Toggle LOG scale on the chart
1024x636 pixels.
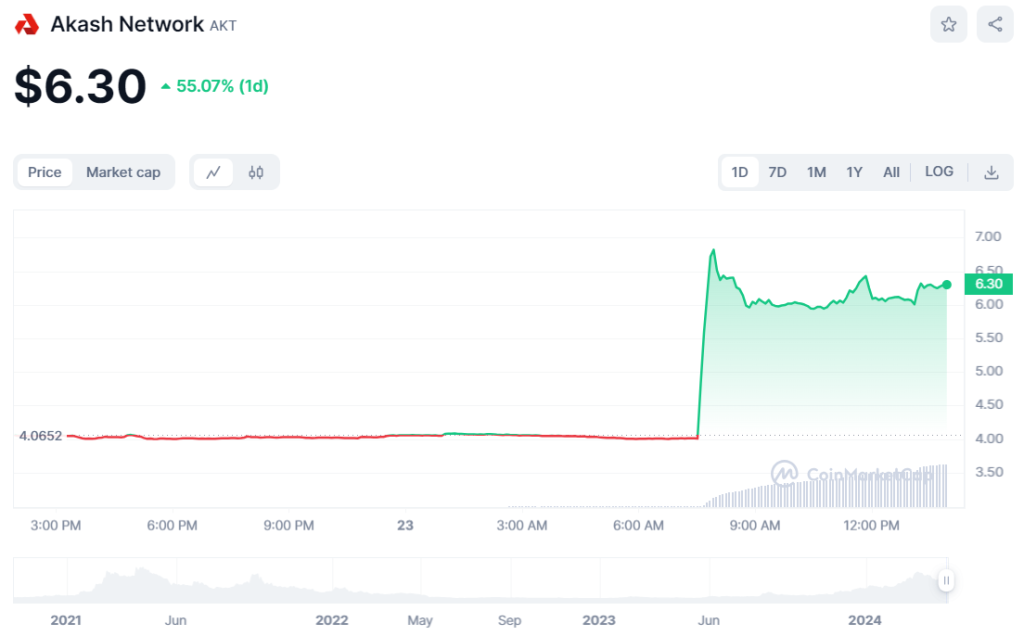pos(939,172)
